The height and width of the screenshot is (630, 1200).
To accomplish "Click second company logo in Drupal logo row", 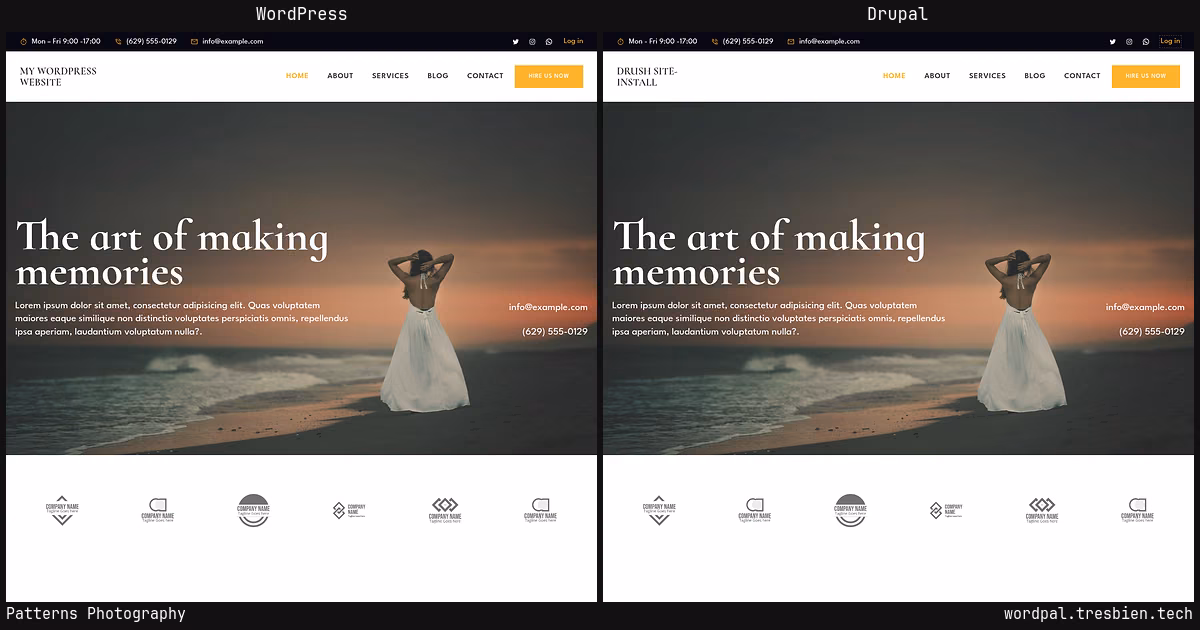I will [755, 510].
